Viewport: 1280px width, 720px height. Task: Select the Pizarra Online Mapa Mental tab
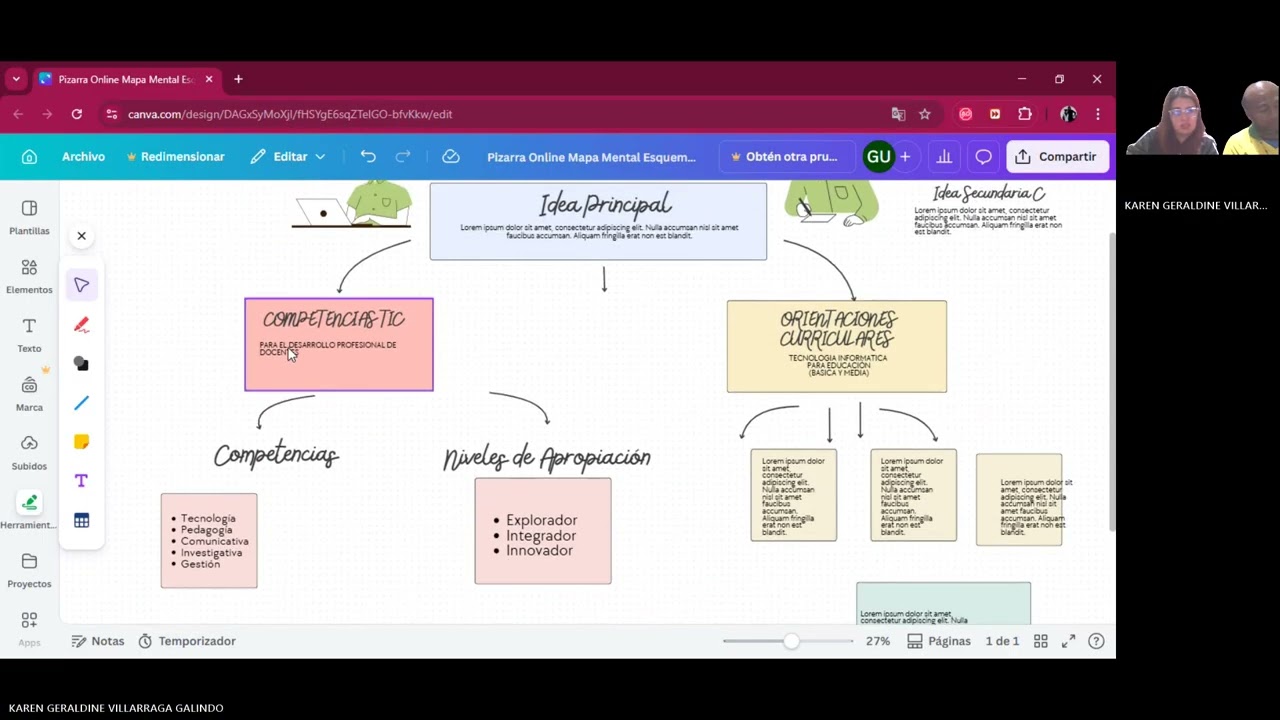coord(125,79)
